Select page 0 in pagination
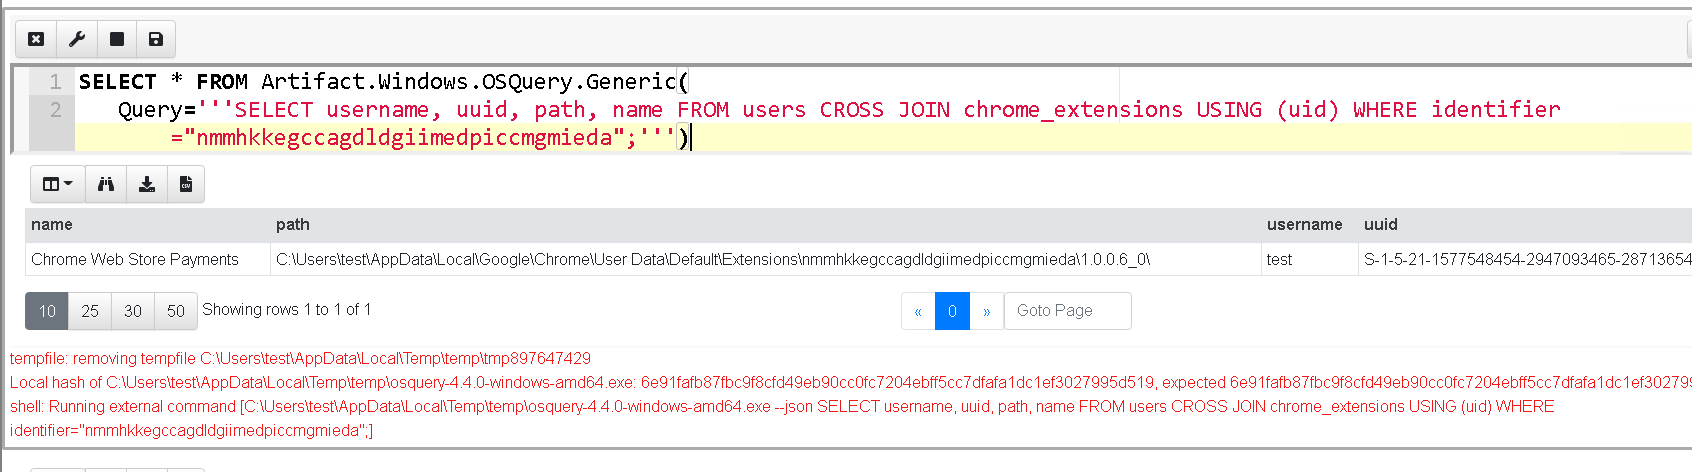The width and height of the screenshot is (1692, 472). 952,311
